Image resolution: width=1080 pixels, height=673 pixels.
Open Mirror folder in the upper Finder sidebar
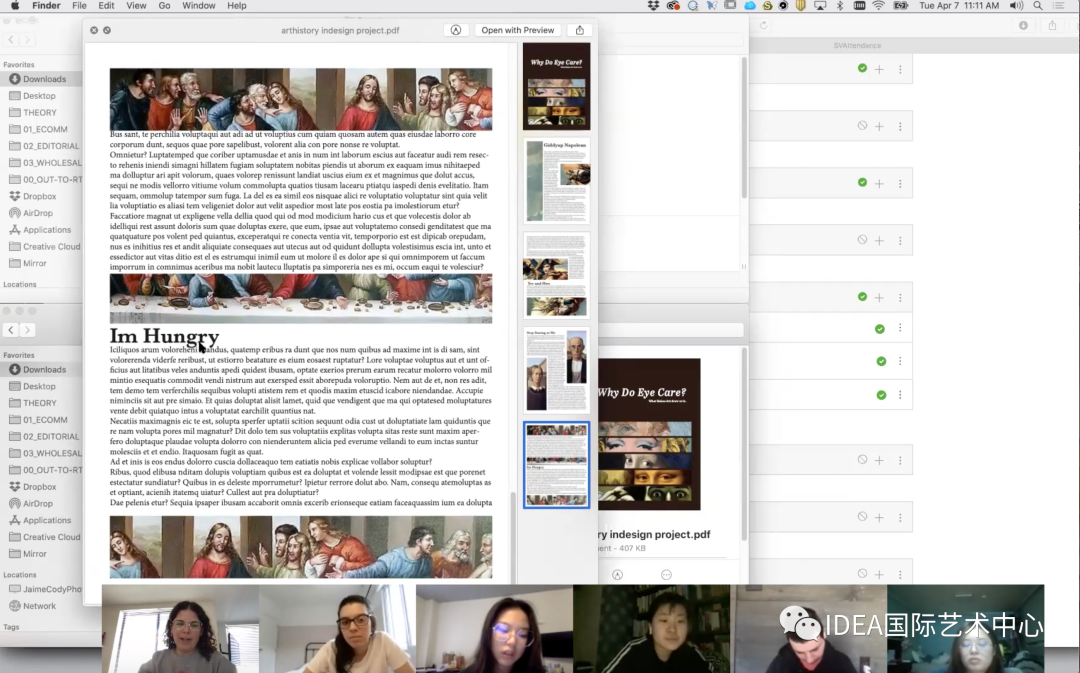[41, 263]
